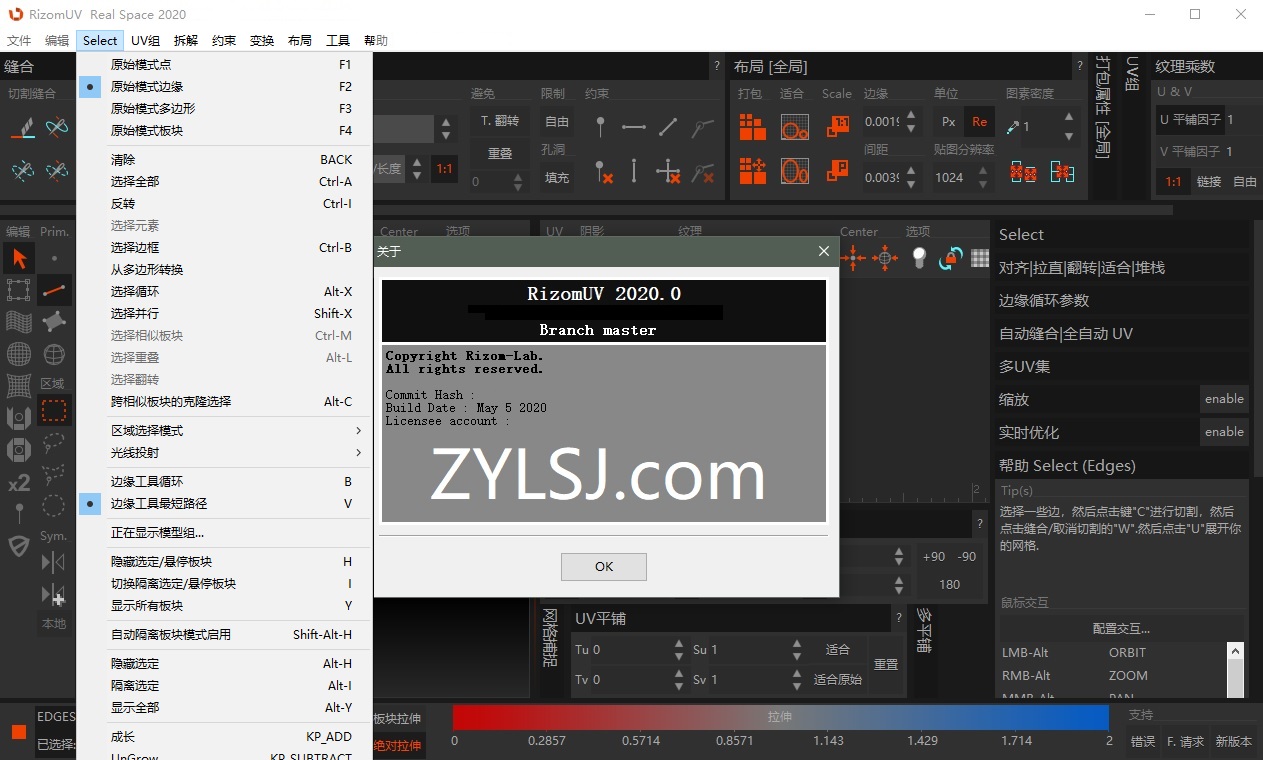This screenshot has width=1263, height=760.
Task: Click the cut seam icon in 切割缝合
Action: click(x=24, y=128)
